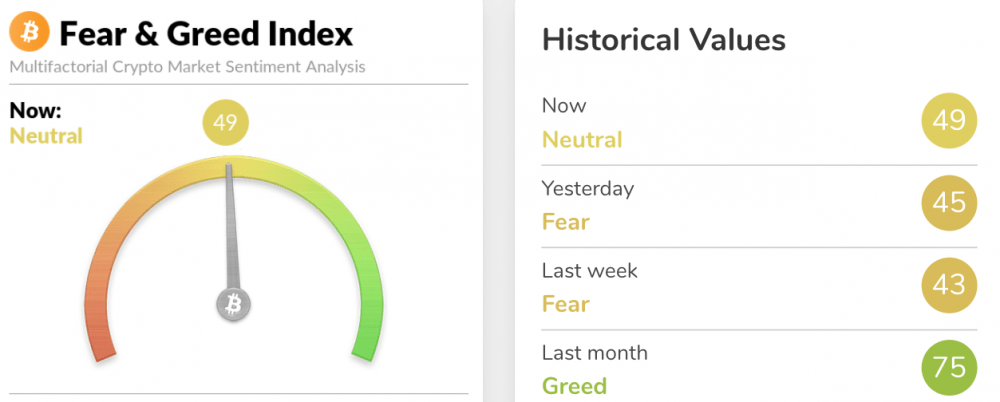Click the green Greed status text
Image resolution: width=1000 pixels, height=402 pixels.
pos(574,386)
